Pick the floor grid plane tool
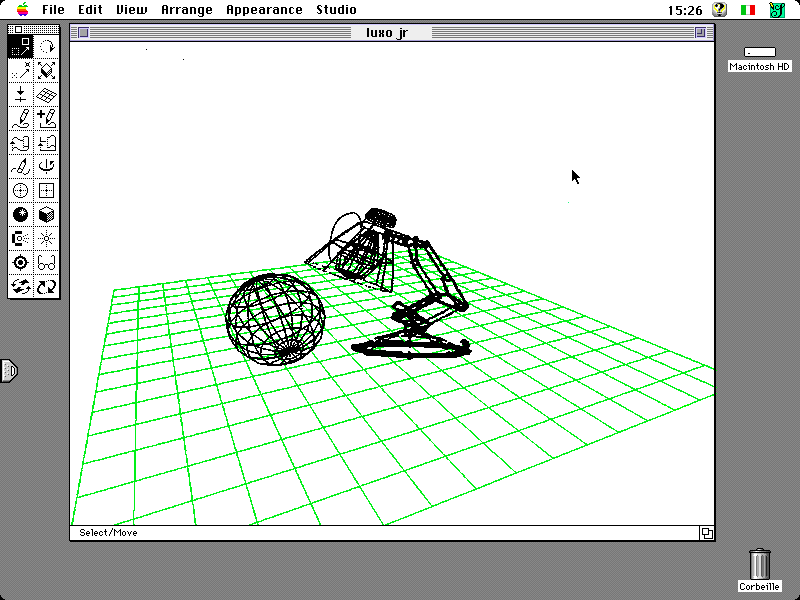This screenshot has width=800, height=600. tap(46, 95)
